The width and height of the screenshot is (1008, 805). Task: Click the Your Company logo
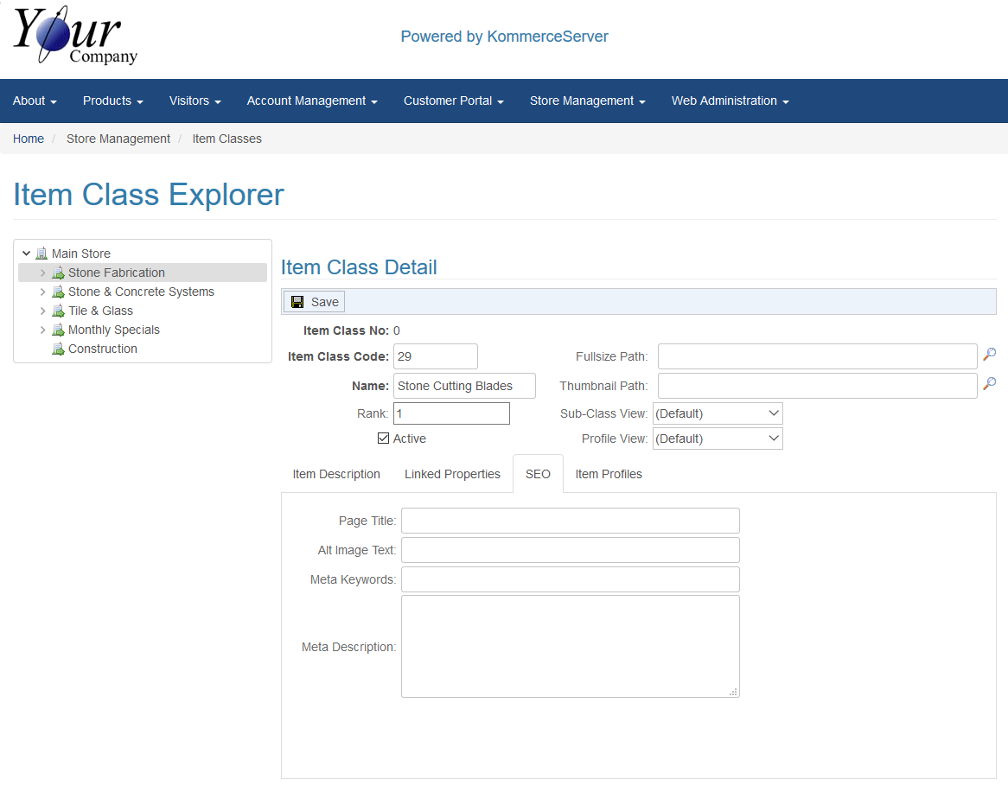coord(75,36)
